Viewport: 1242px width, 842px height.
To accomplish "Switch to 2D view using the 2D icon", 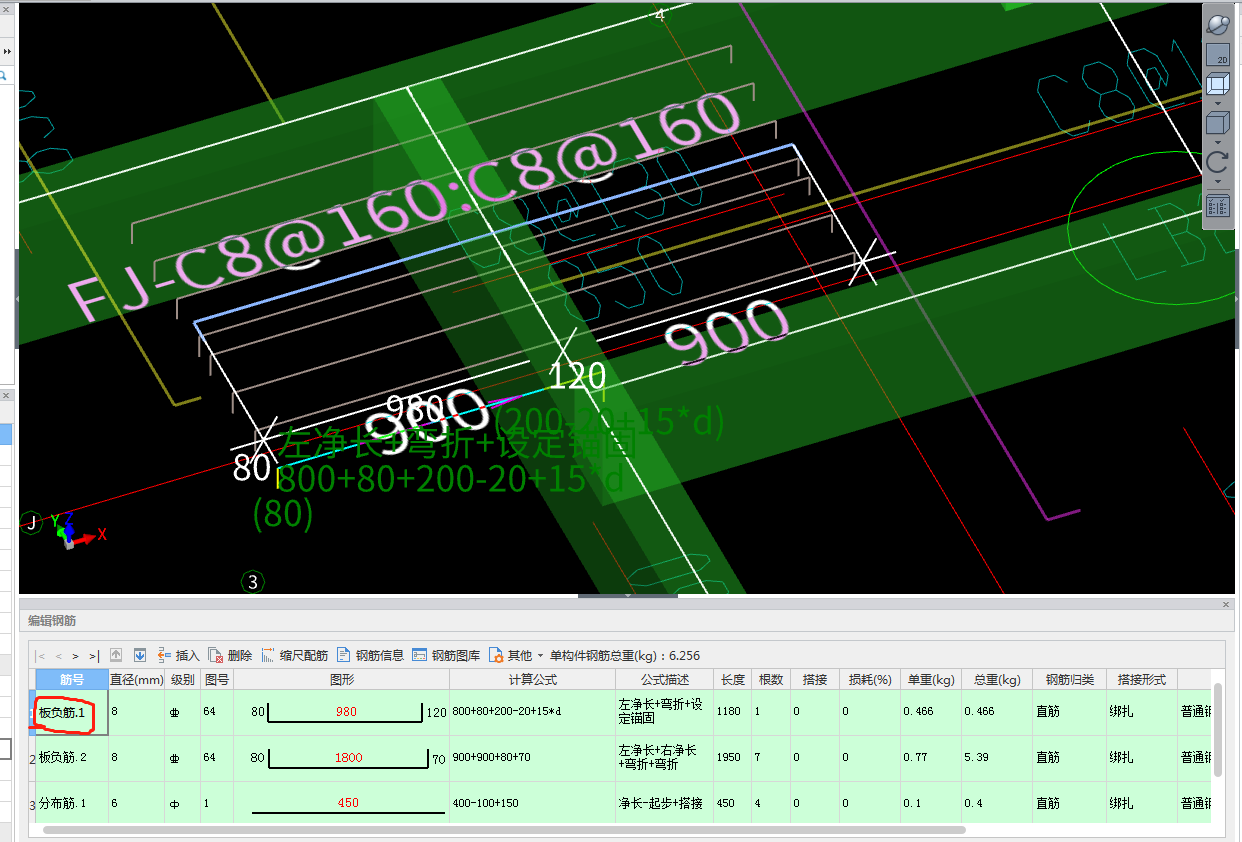I will pyautogui.click(x=1217, y=56).
